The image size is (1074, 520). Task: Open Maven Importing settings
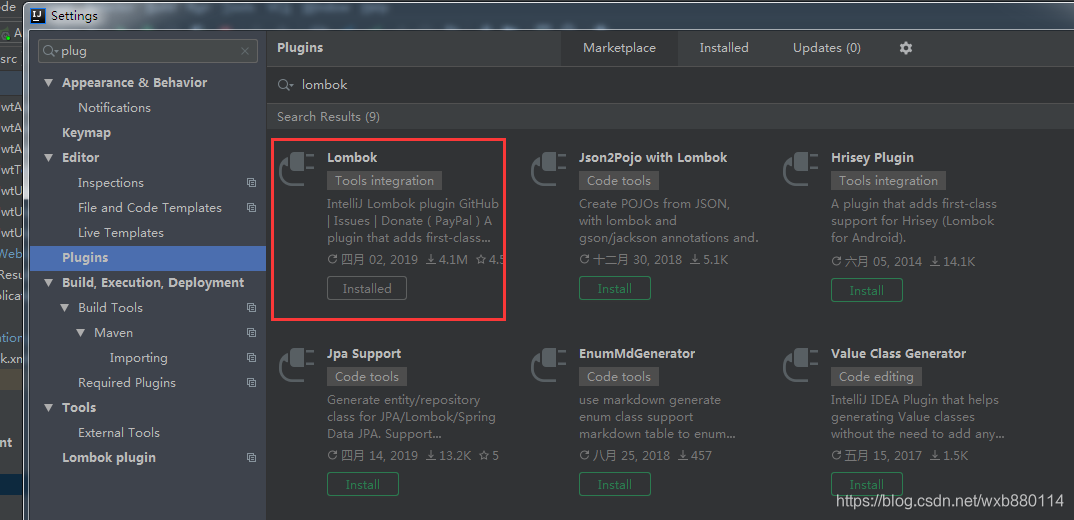coord(138,358)
